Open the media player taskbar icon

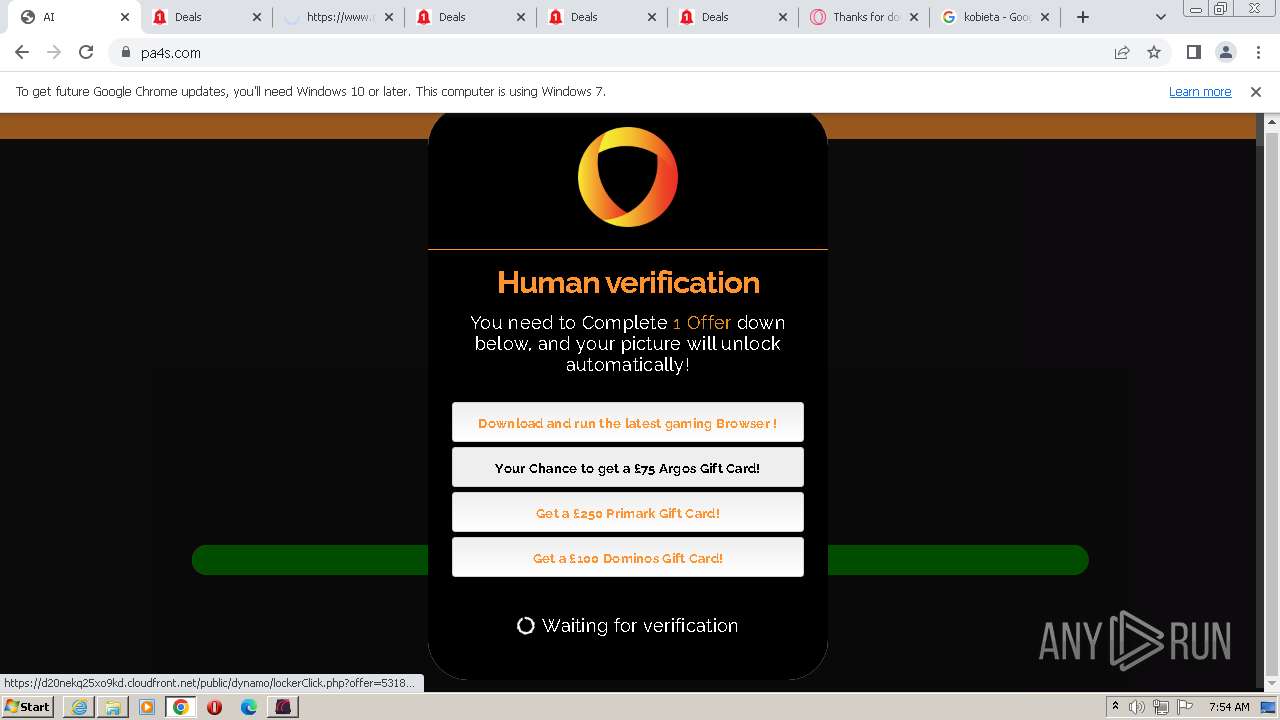[147, 707]
